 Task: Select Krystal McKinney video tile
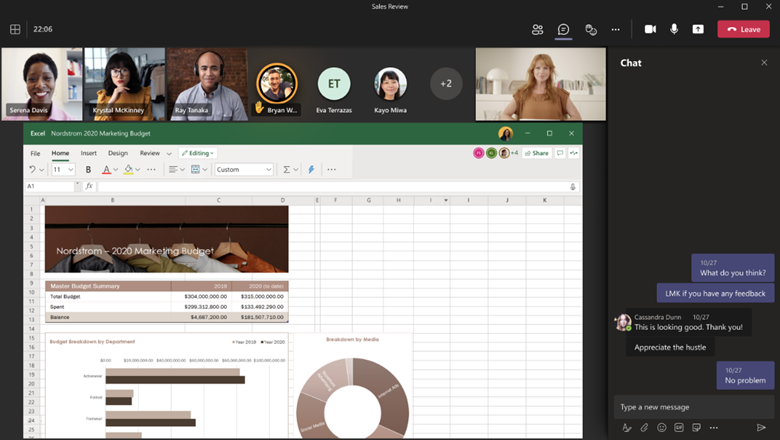click(124, 84)
